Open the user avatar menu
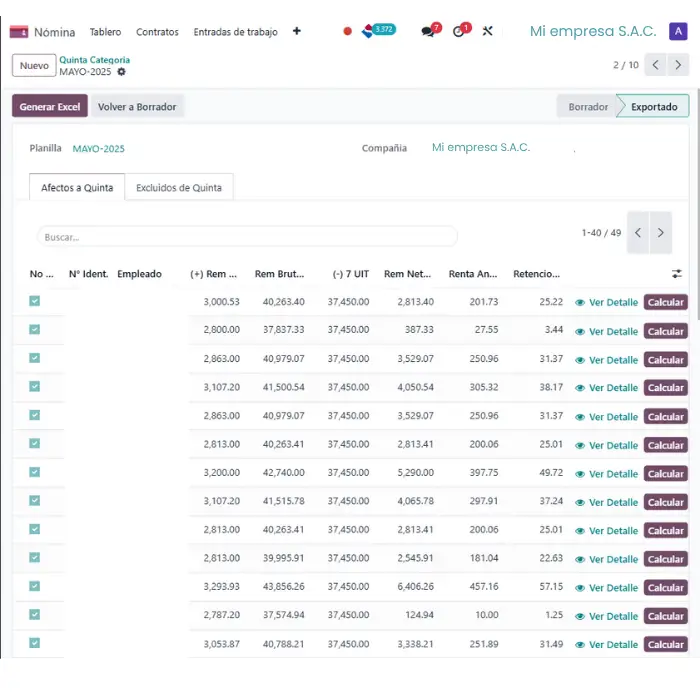The width and height of the screenshot is (700, 700). point(678,31)
